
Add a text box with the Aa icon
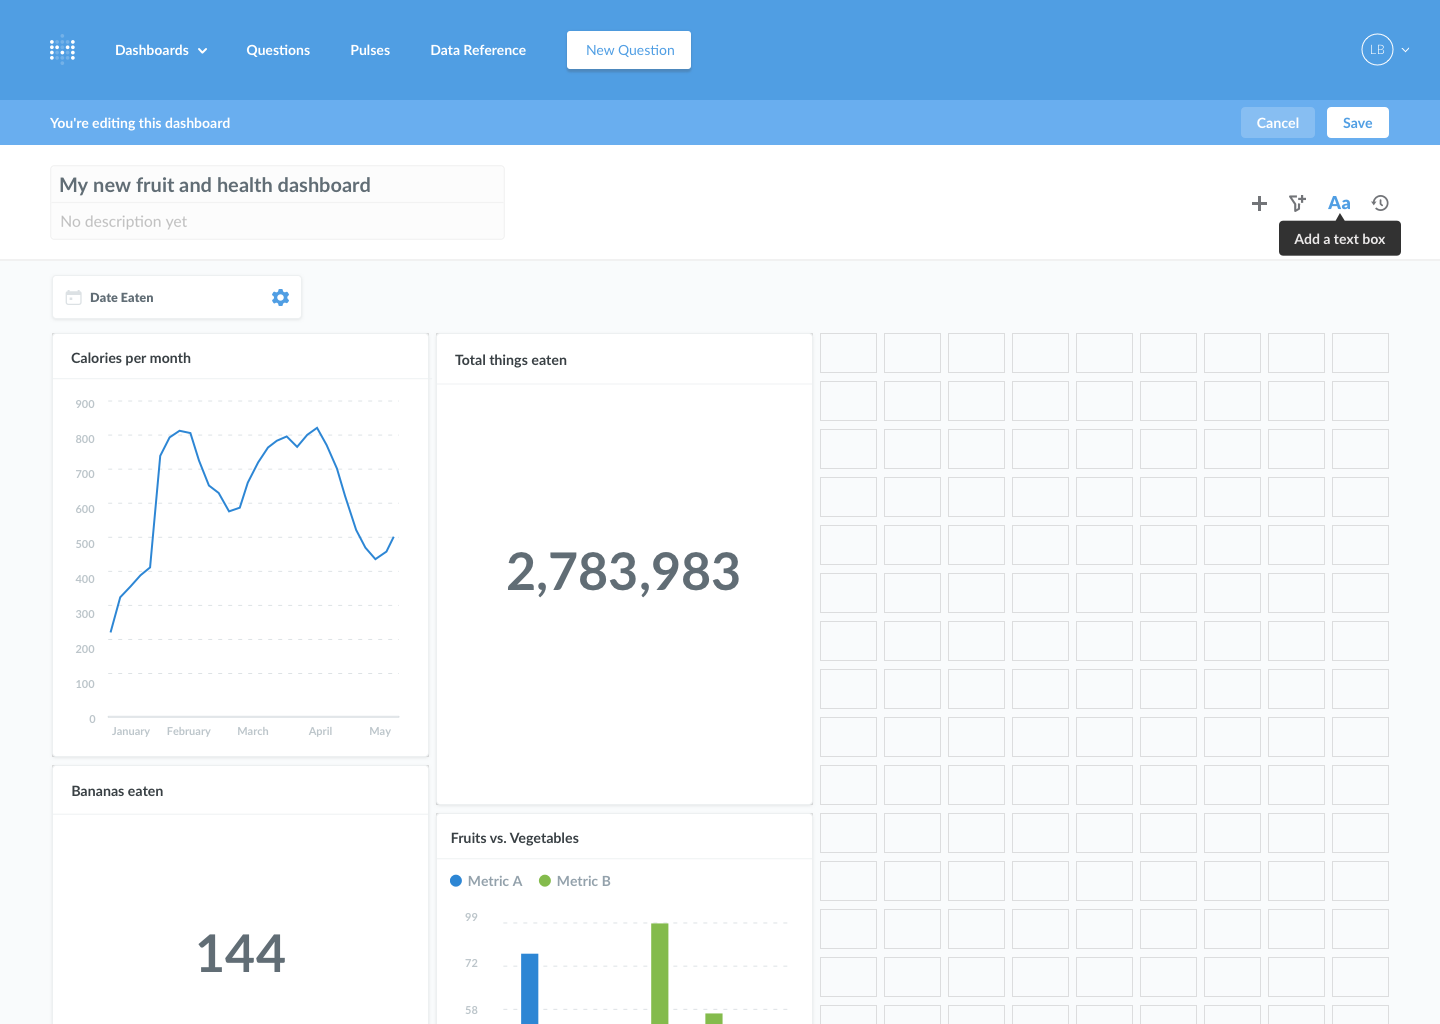click(1339, 203)
